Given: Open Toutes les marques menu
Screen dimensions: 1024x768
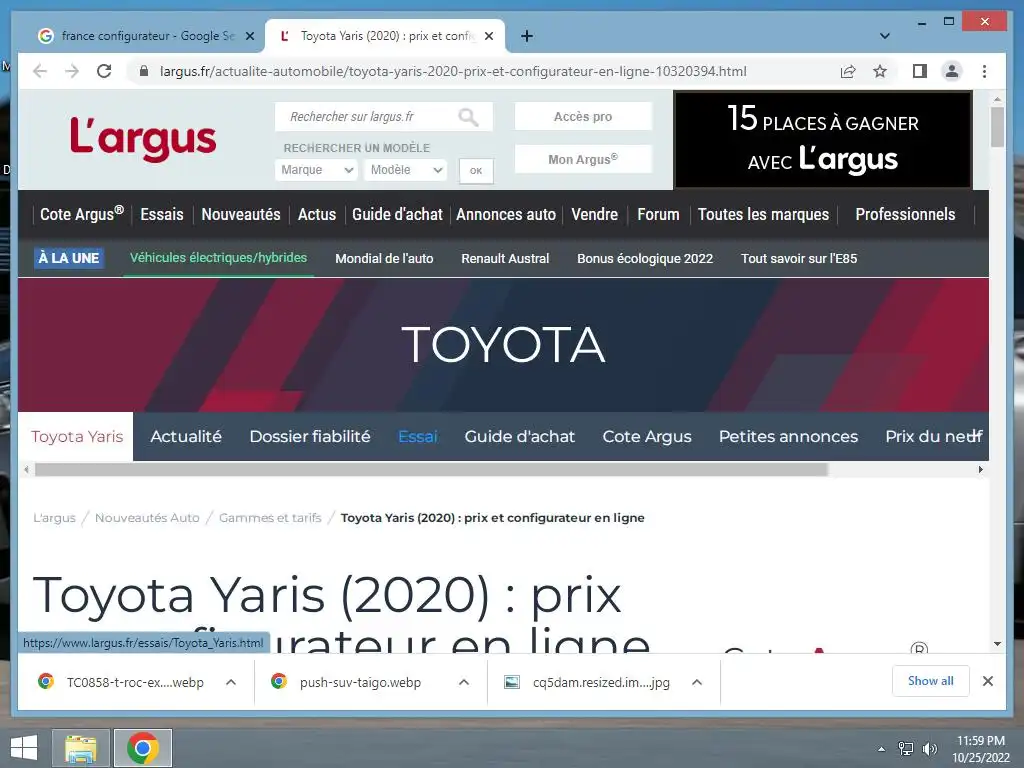Looking at the screenshot, I should click(763, 214).
